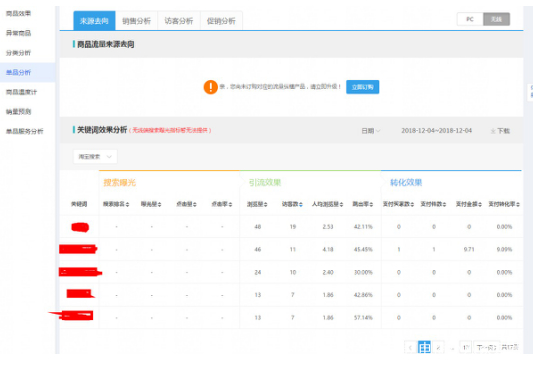Sort by 访客数 column arrows
The image size is (533, 366).
coord(301,204)
